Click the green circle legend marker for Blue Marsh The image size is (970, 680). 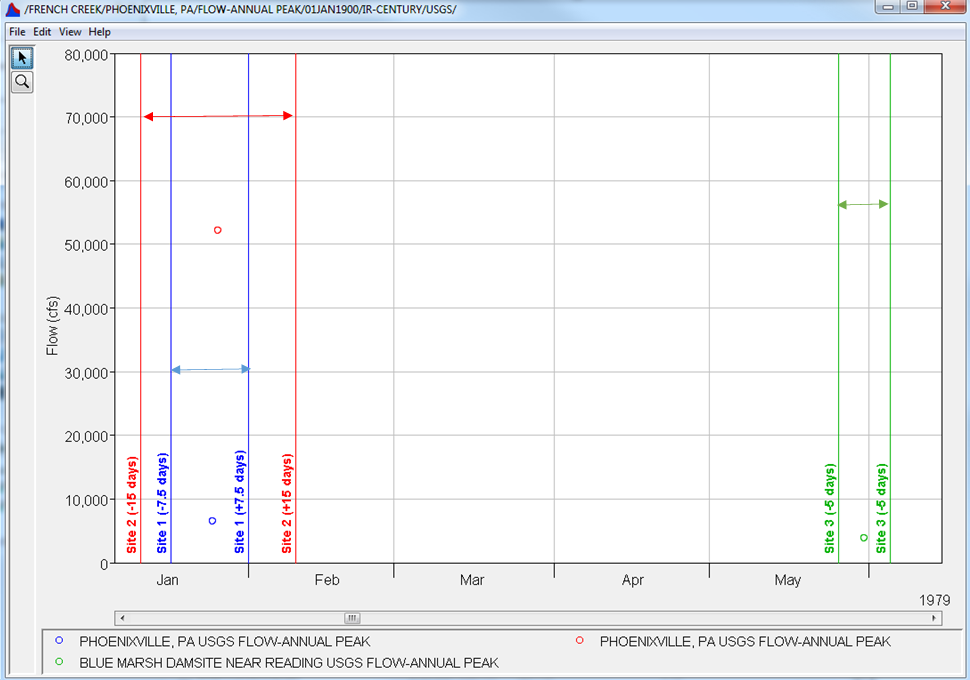[60, 662]
